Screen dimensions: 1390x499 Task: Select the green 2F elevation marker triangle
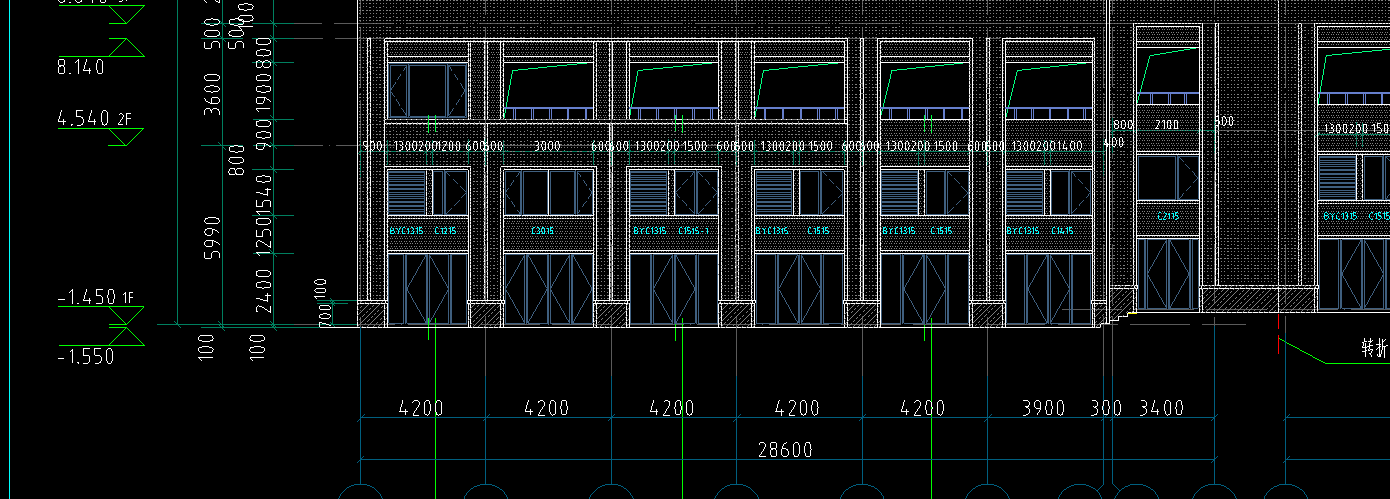point(128,137)
